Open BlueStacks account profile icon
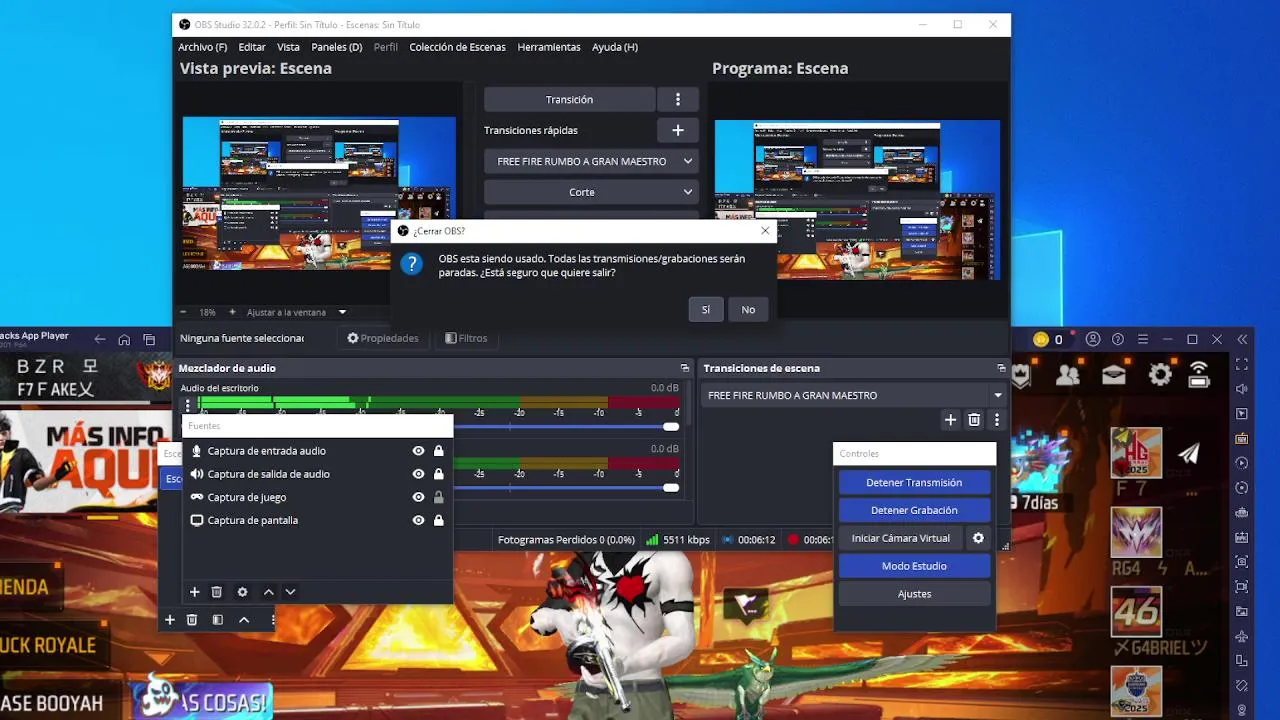The image size is (1280, 720). (1093, 340)
